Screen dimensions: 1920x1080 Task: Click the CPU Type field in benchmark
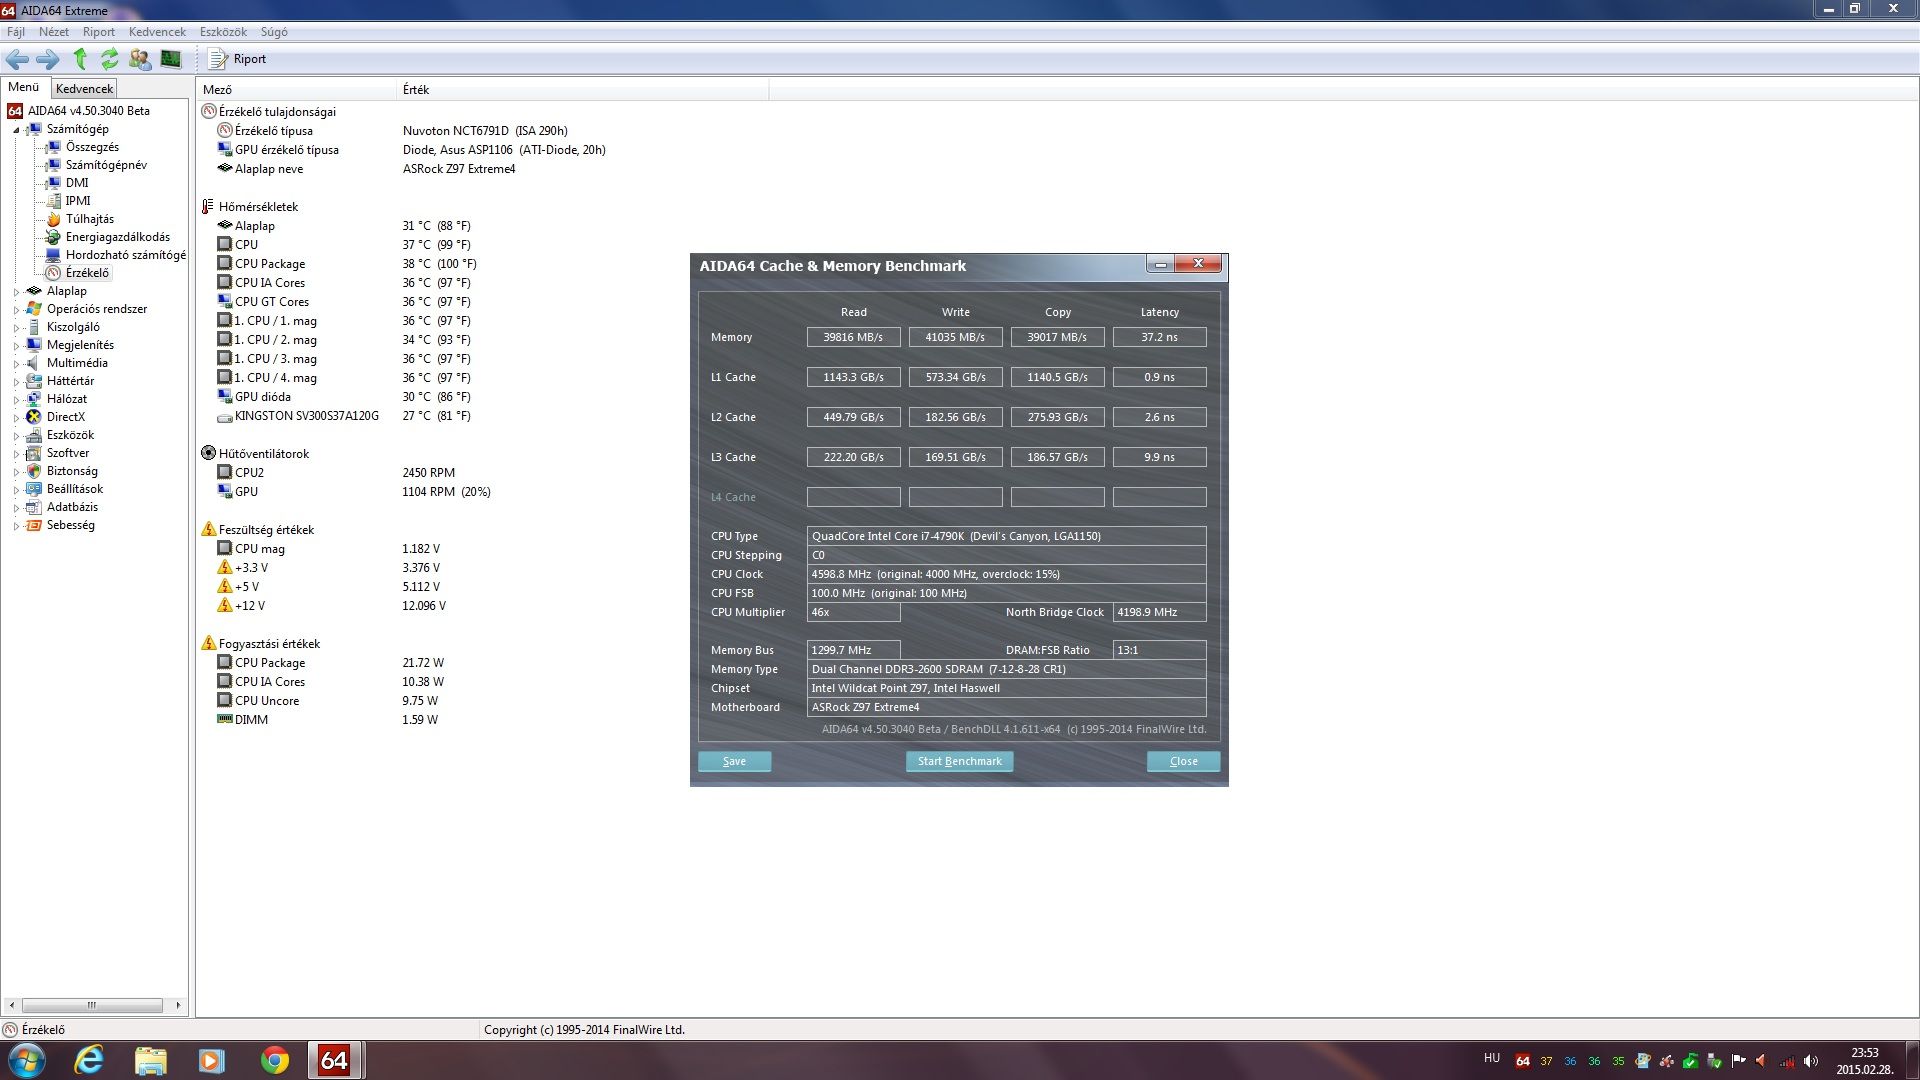click(x=1006, y=536)
